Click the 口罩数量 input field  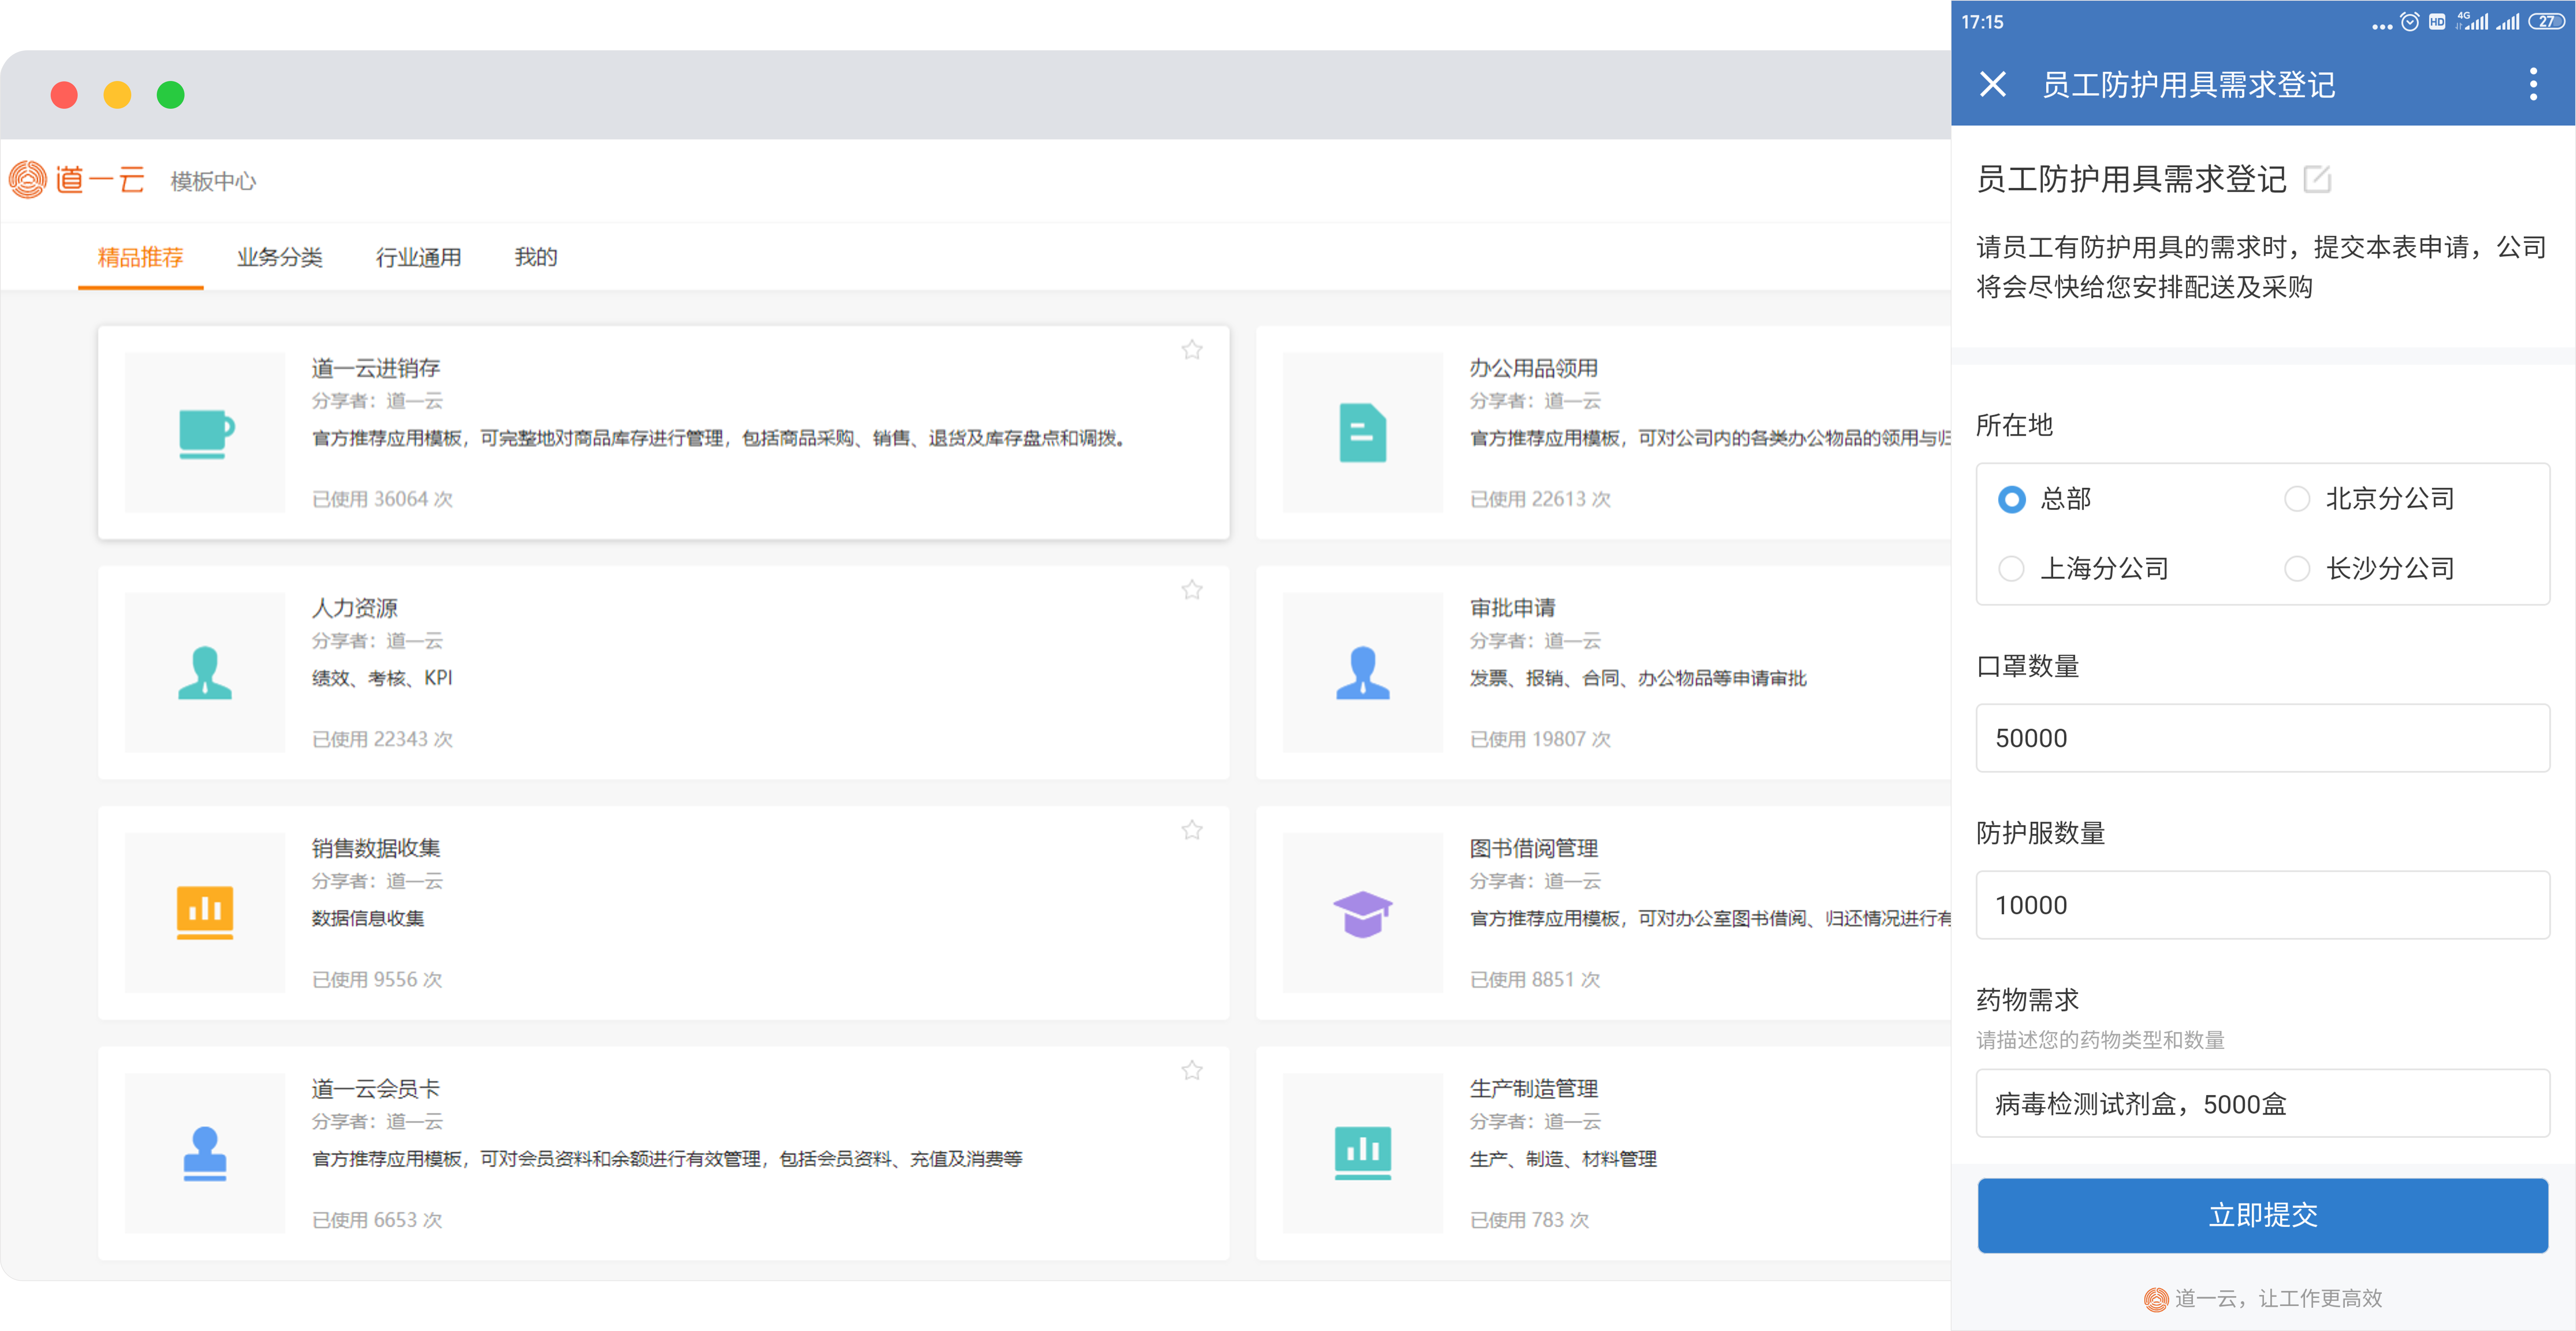[x=2262, y=738]
